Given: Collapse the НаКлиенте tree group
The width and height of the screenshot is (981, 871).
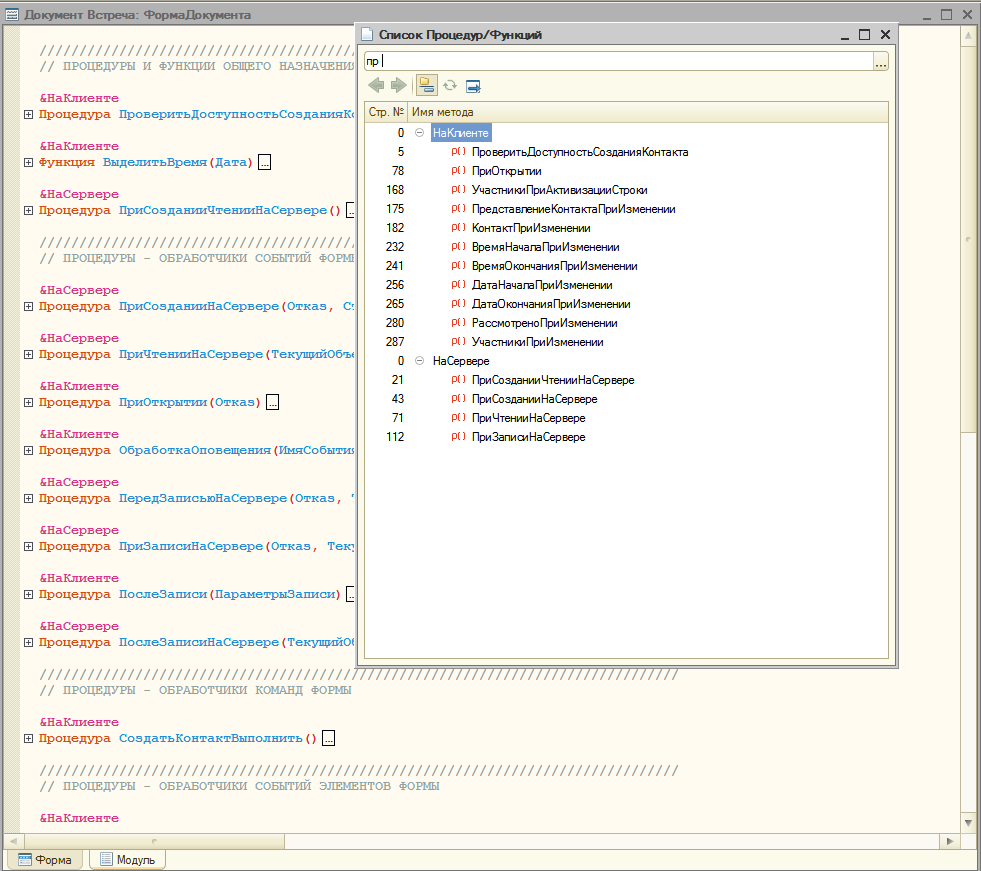Looking at the screenshot, I should (x=420, y=133).
